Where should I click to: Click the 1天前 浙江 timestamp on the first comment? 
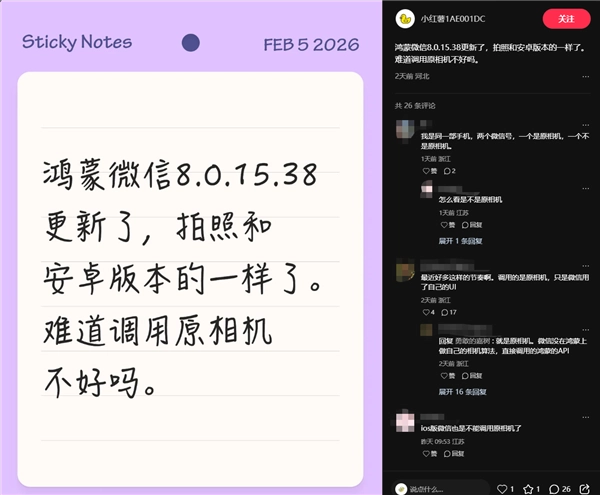coord(436,159)
